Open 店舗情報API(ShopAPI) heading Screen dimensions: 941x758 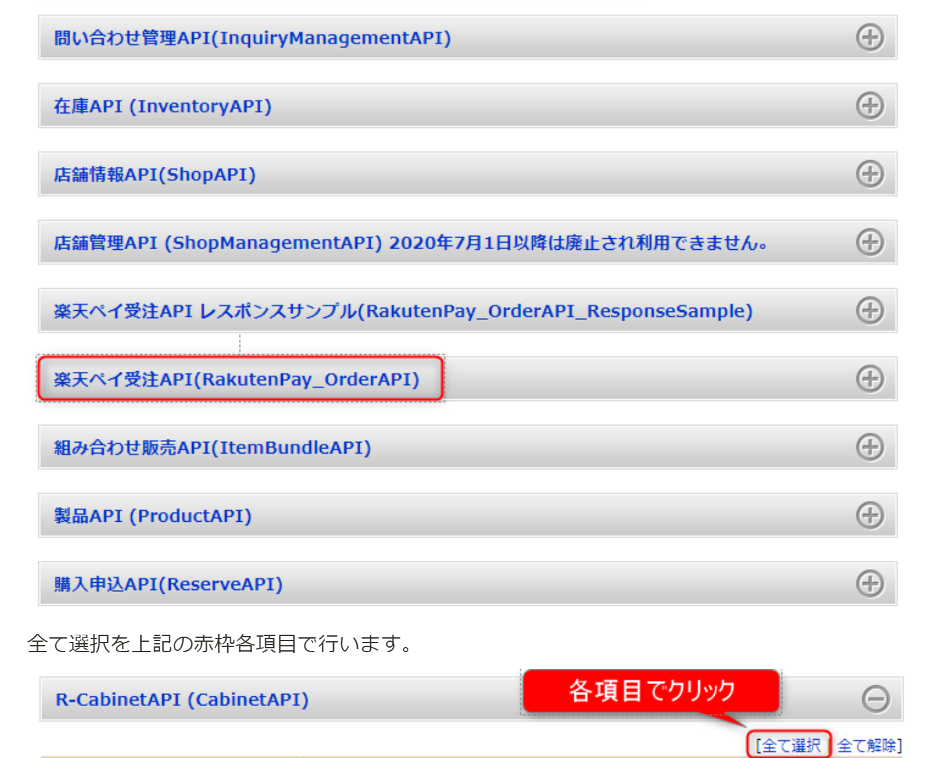click(x=155, y=175)
